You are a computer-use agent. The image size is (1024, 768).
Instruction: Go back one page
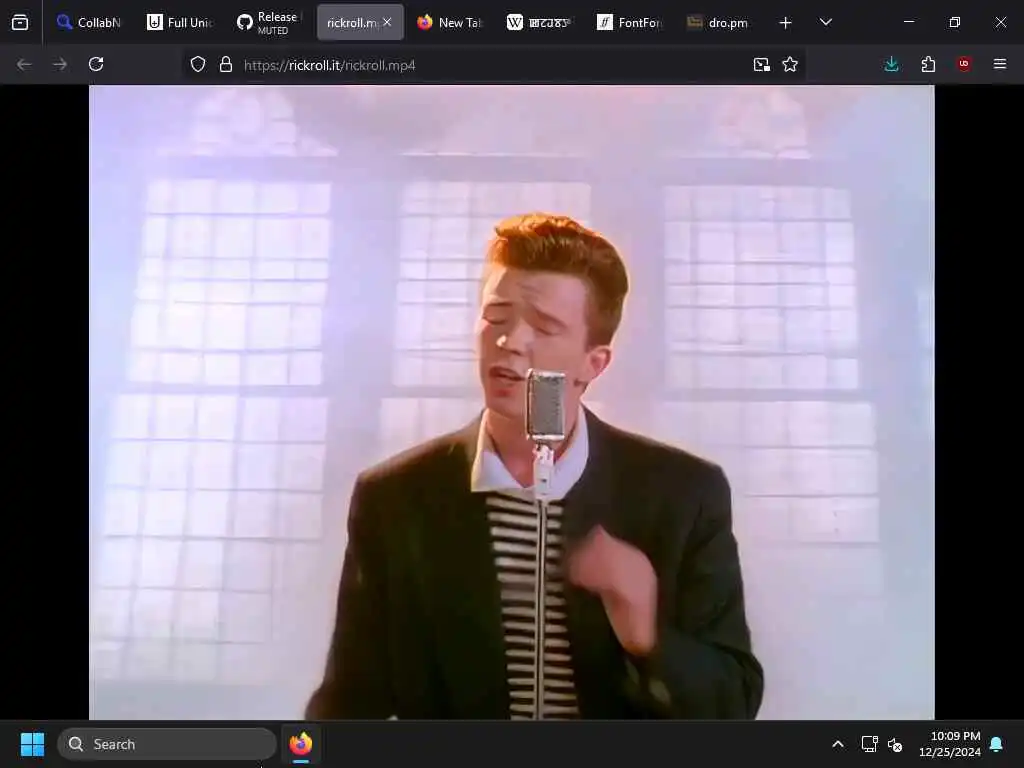[x=24, y=64]
